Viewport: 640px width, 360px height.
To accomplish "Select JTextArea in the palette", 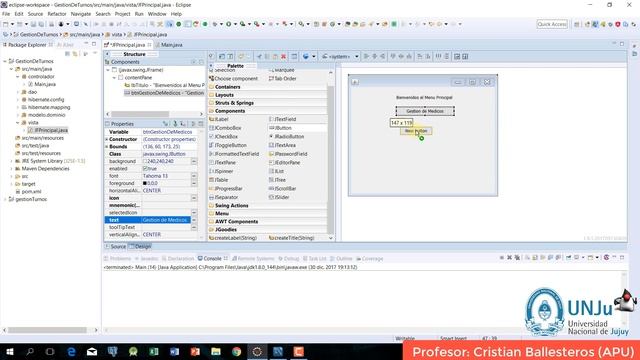I will 282,145.
